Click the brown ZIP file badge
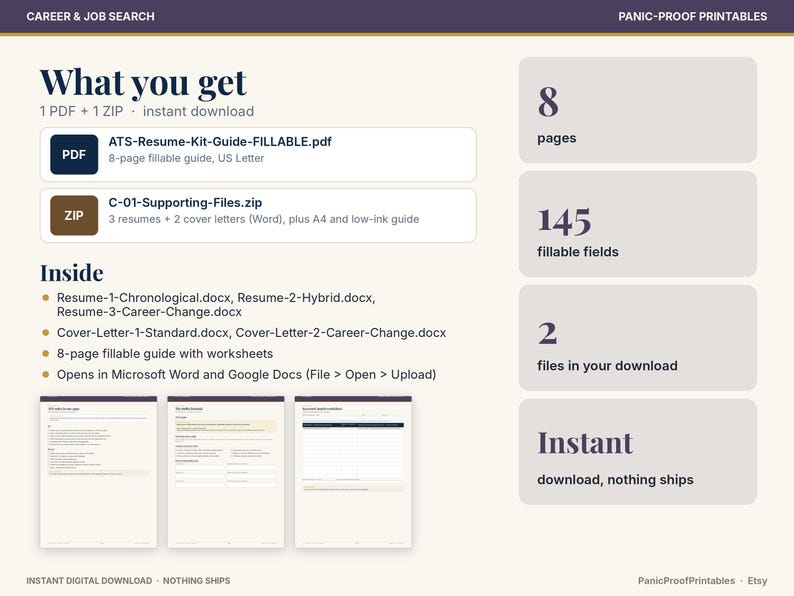Image resolution: width=794 pixels, height=596 pixels. tap(74, 215)
